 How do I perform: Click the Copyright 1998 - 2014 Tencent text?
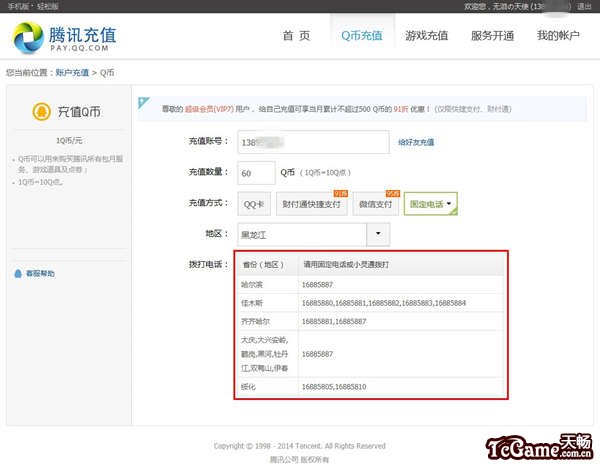pyautogui.click(x=300, y=446)
